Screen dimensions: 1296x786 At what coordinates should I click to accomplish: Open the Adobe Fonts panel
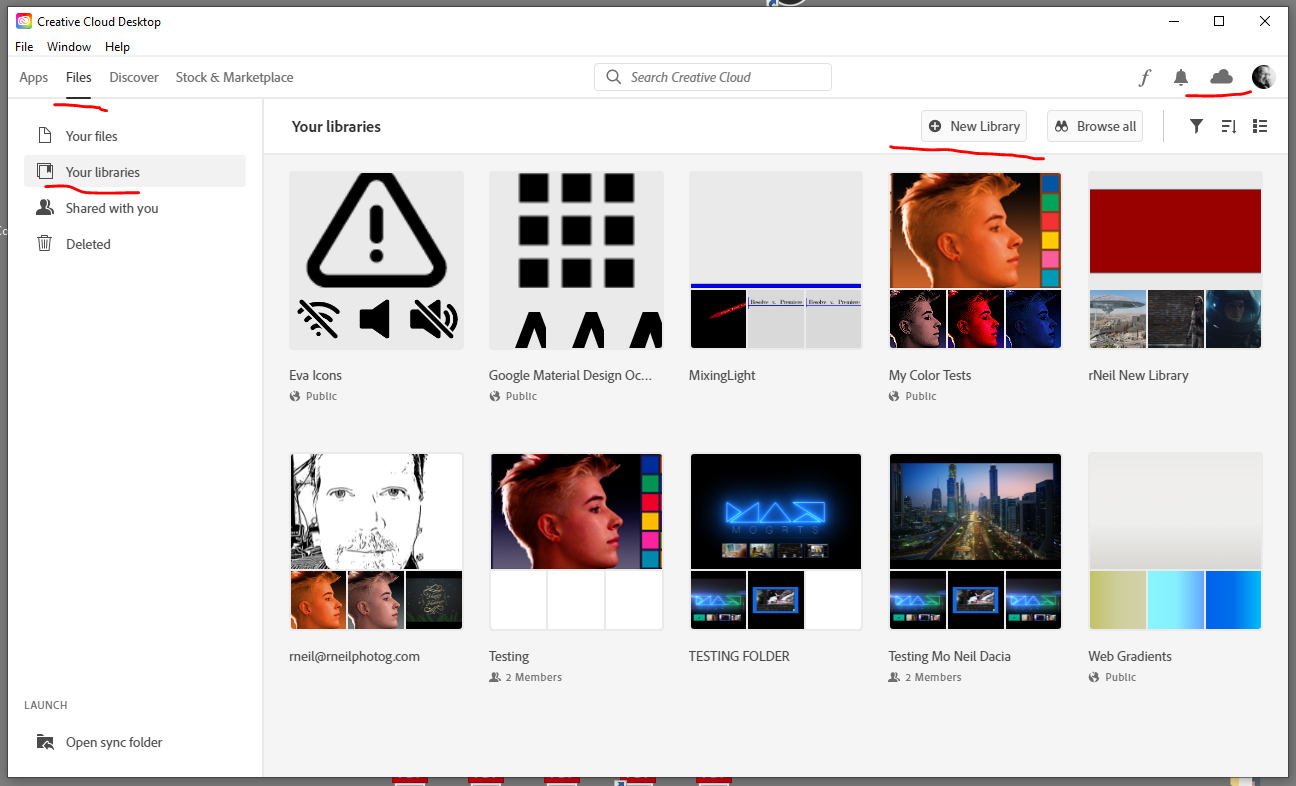pyautogui.click(x=1143, y=76)
